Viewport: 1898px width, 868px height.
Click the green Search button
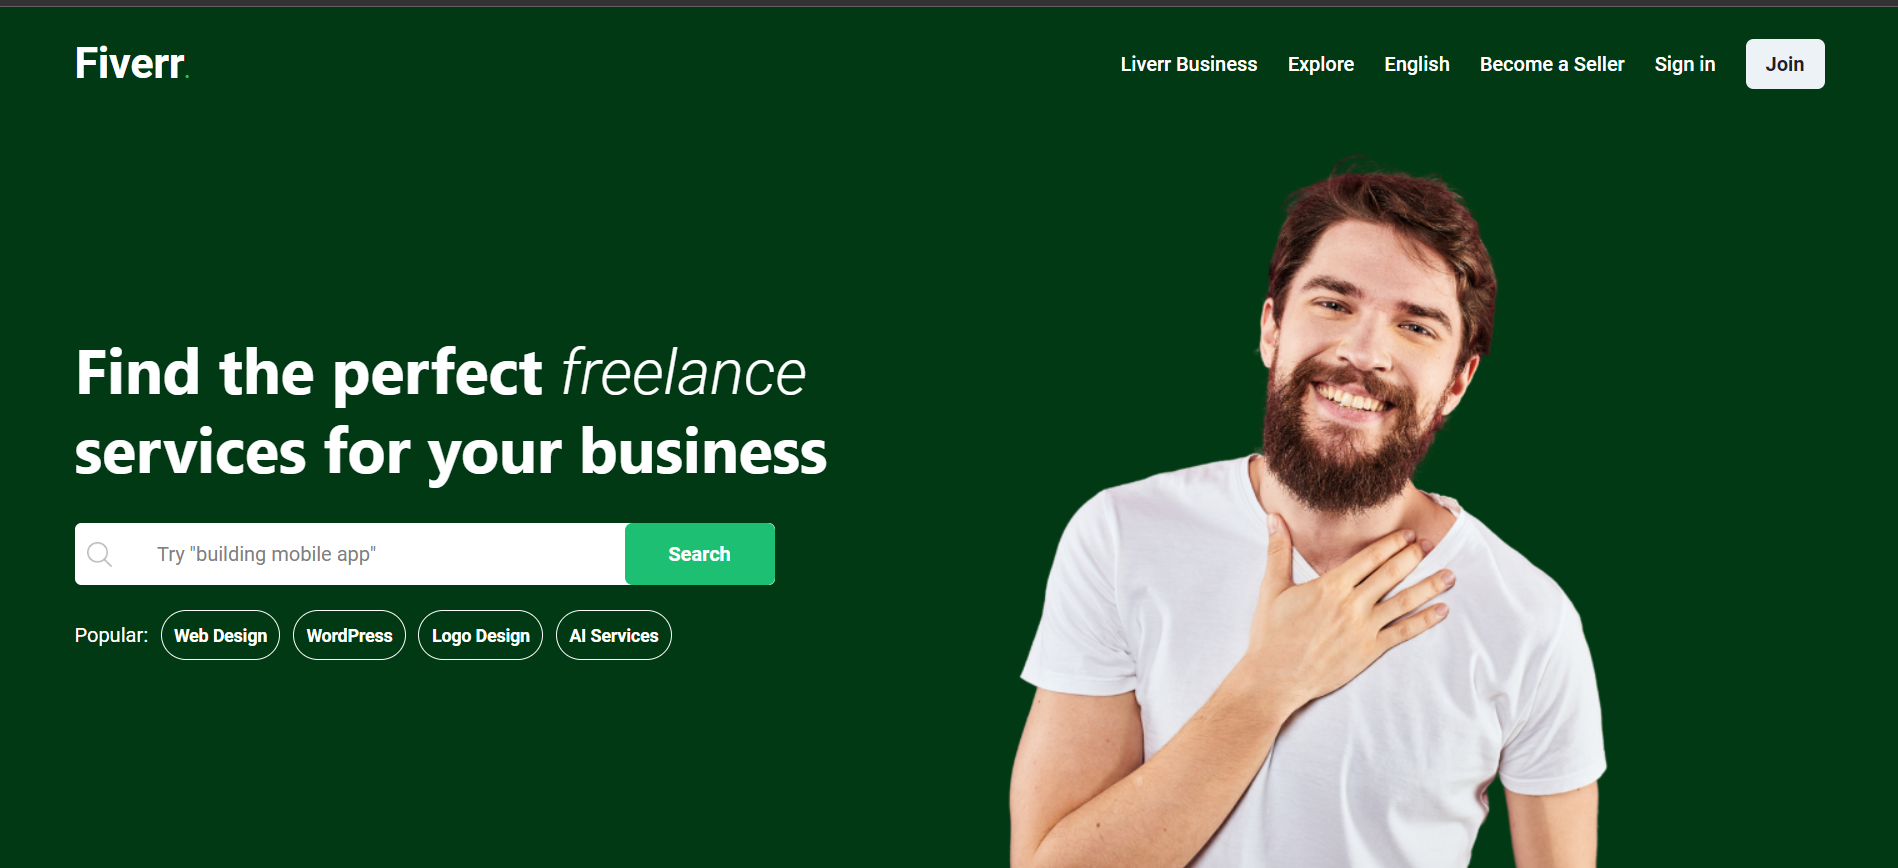[x=700, y=554]
